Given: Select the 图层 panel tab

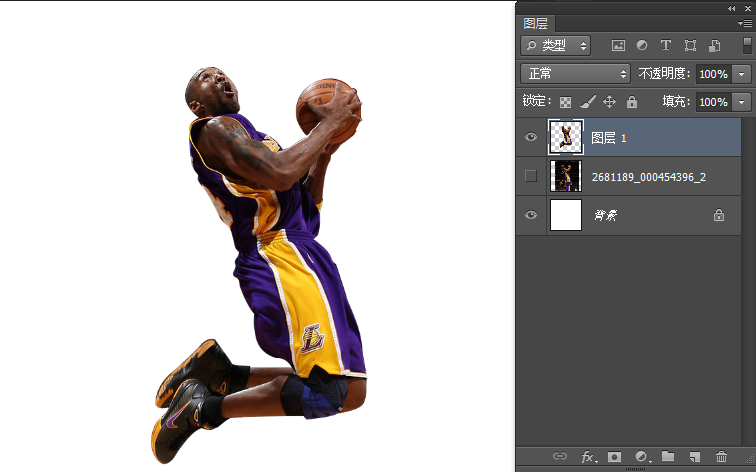Looking at the screenshot, I should 536,23.
